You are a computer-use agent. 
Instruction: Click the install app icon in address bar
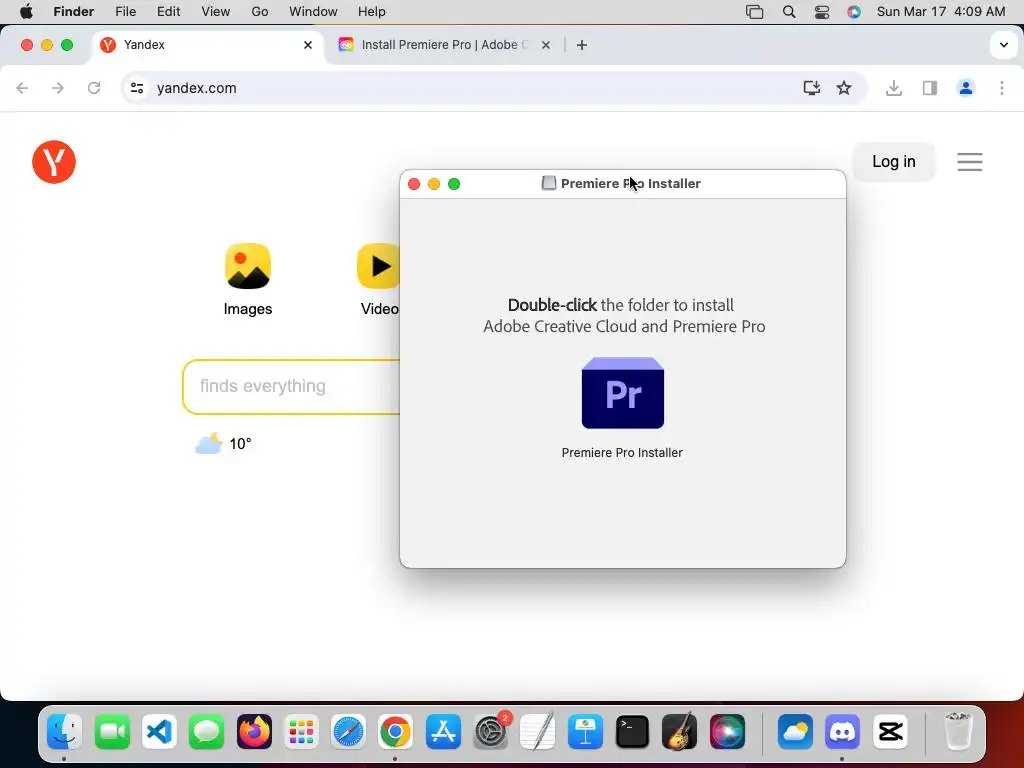coord(811,88)
